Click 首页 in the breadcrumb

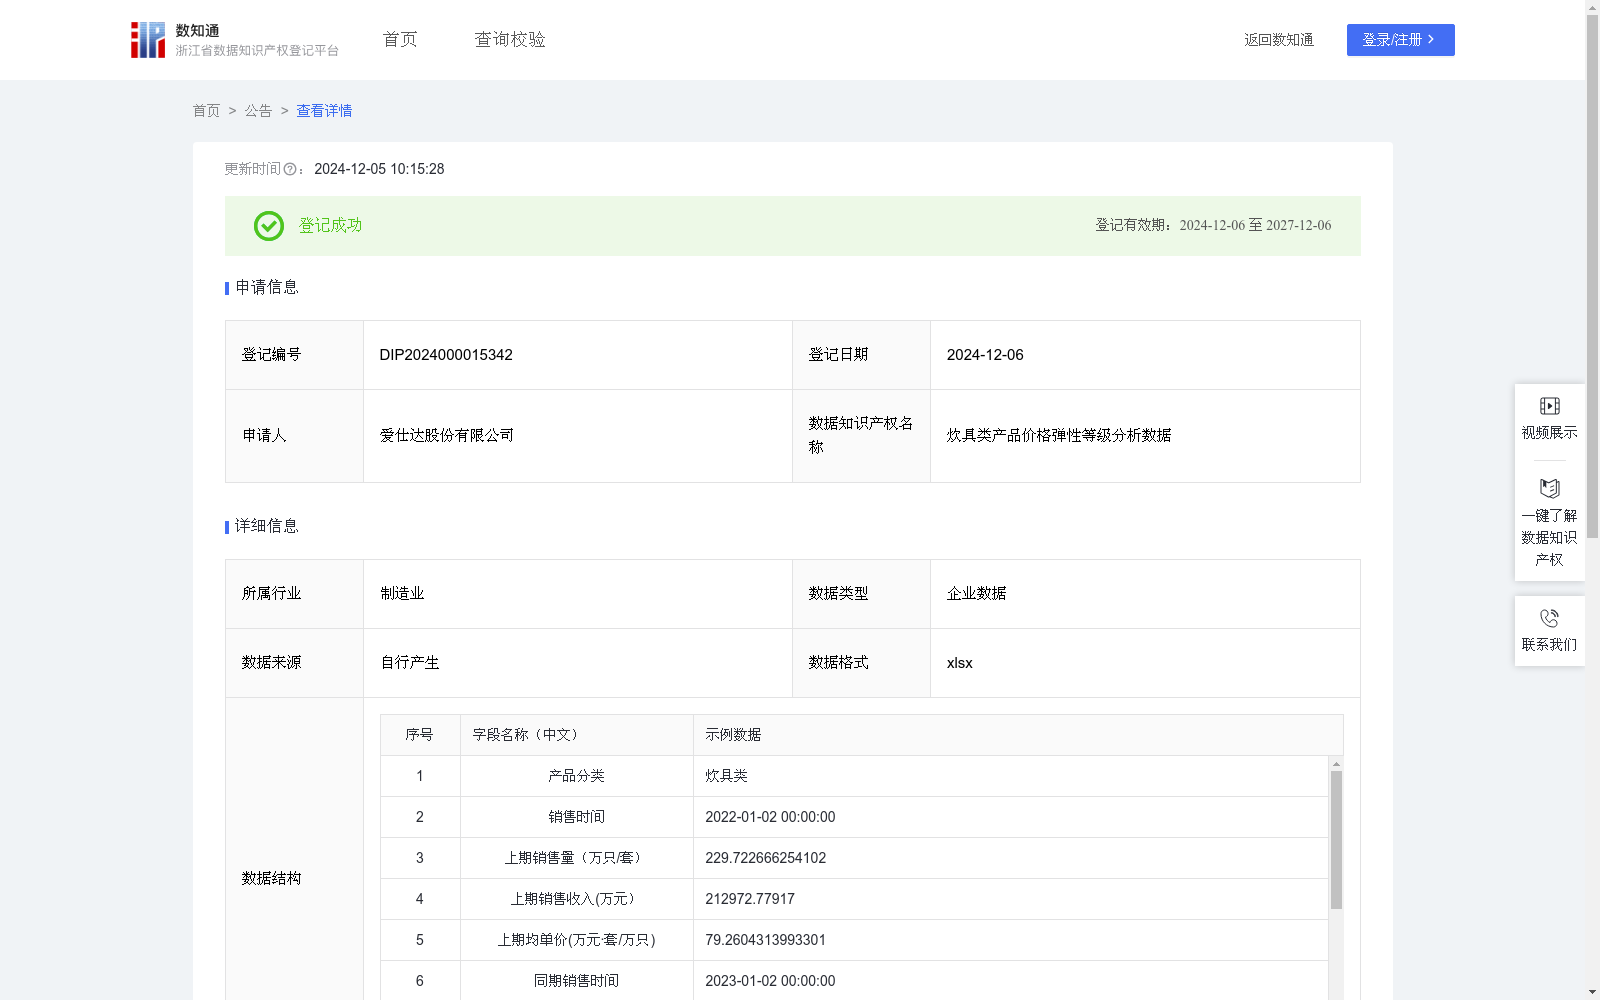click(206, 111)
